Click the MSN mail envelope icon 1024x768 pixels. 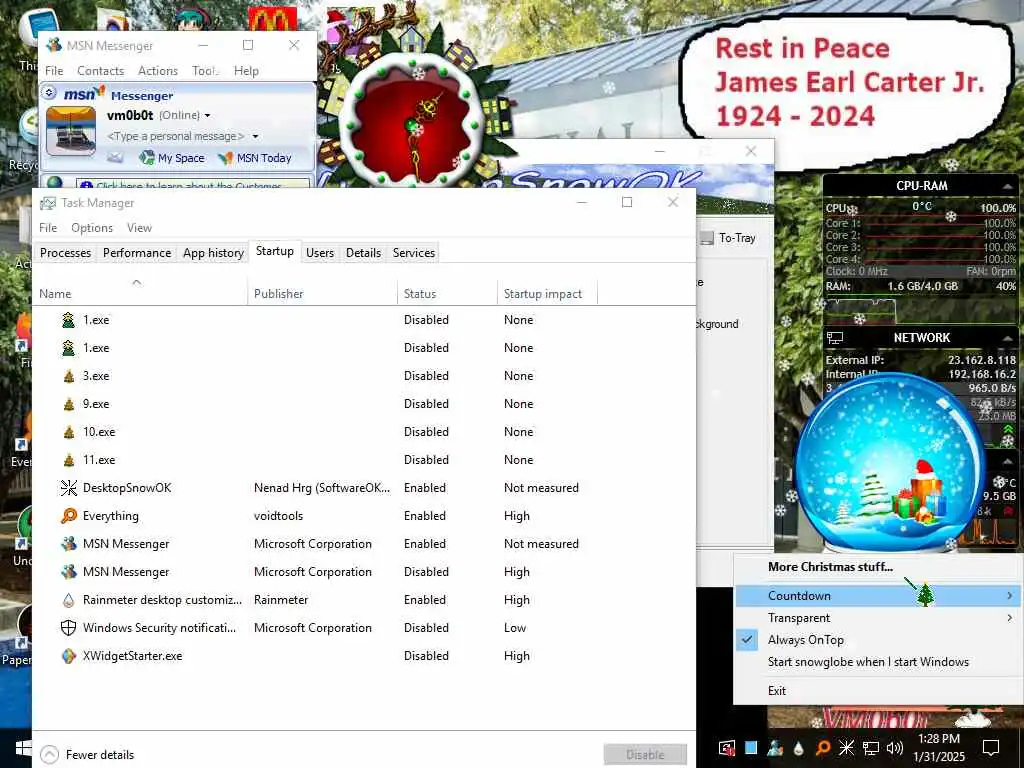point(115,157)
